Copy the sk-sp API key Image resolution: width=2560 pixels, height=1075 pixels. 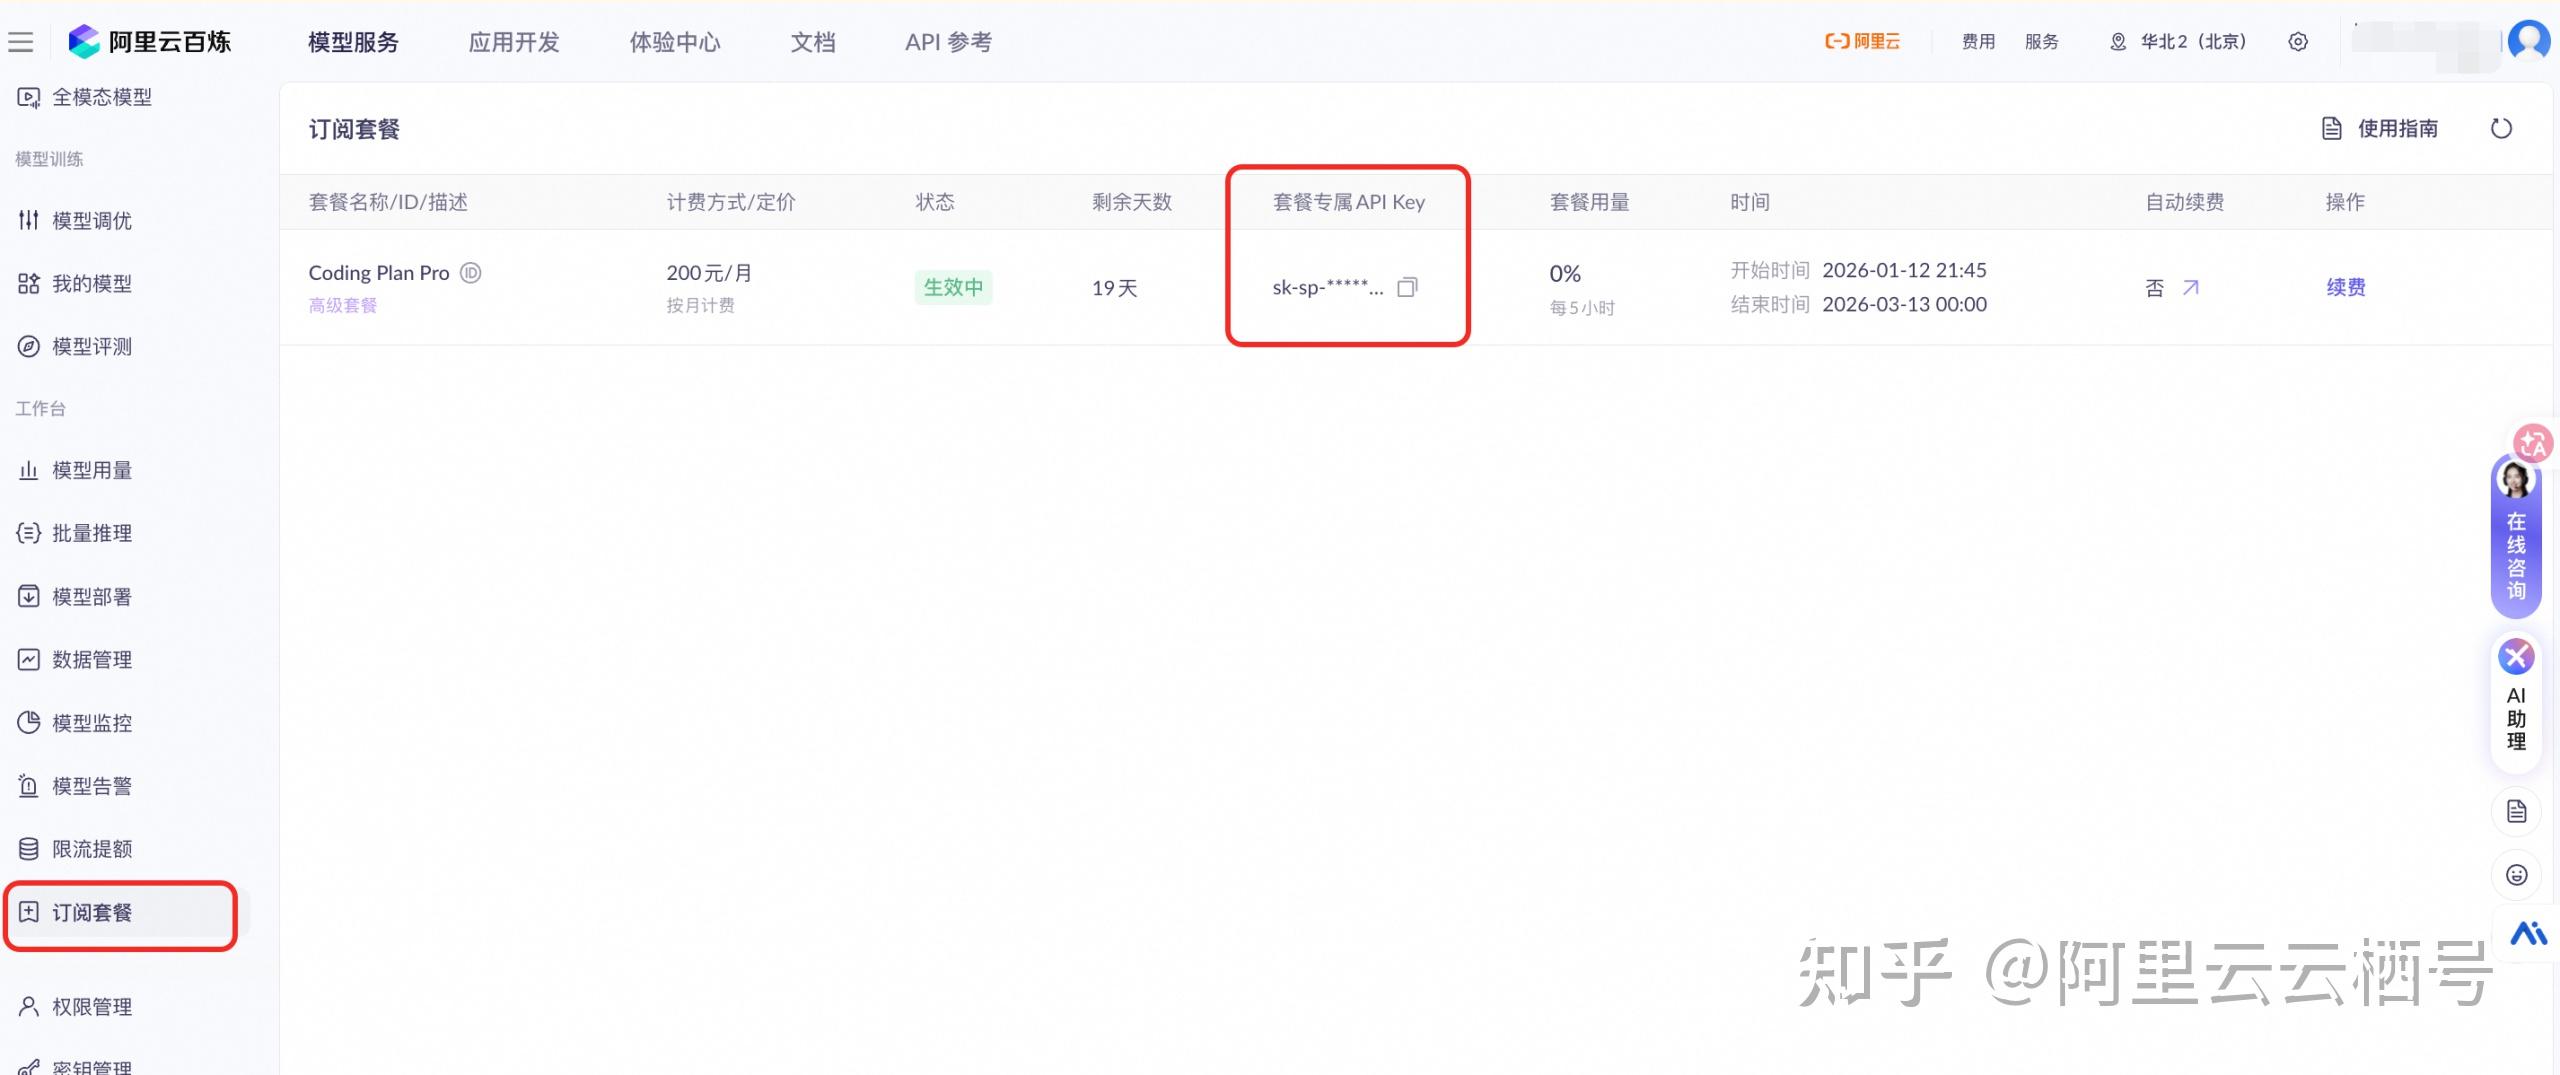tap(1407, 287)
